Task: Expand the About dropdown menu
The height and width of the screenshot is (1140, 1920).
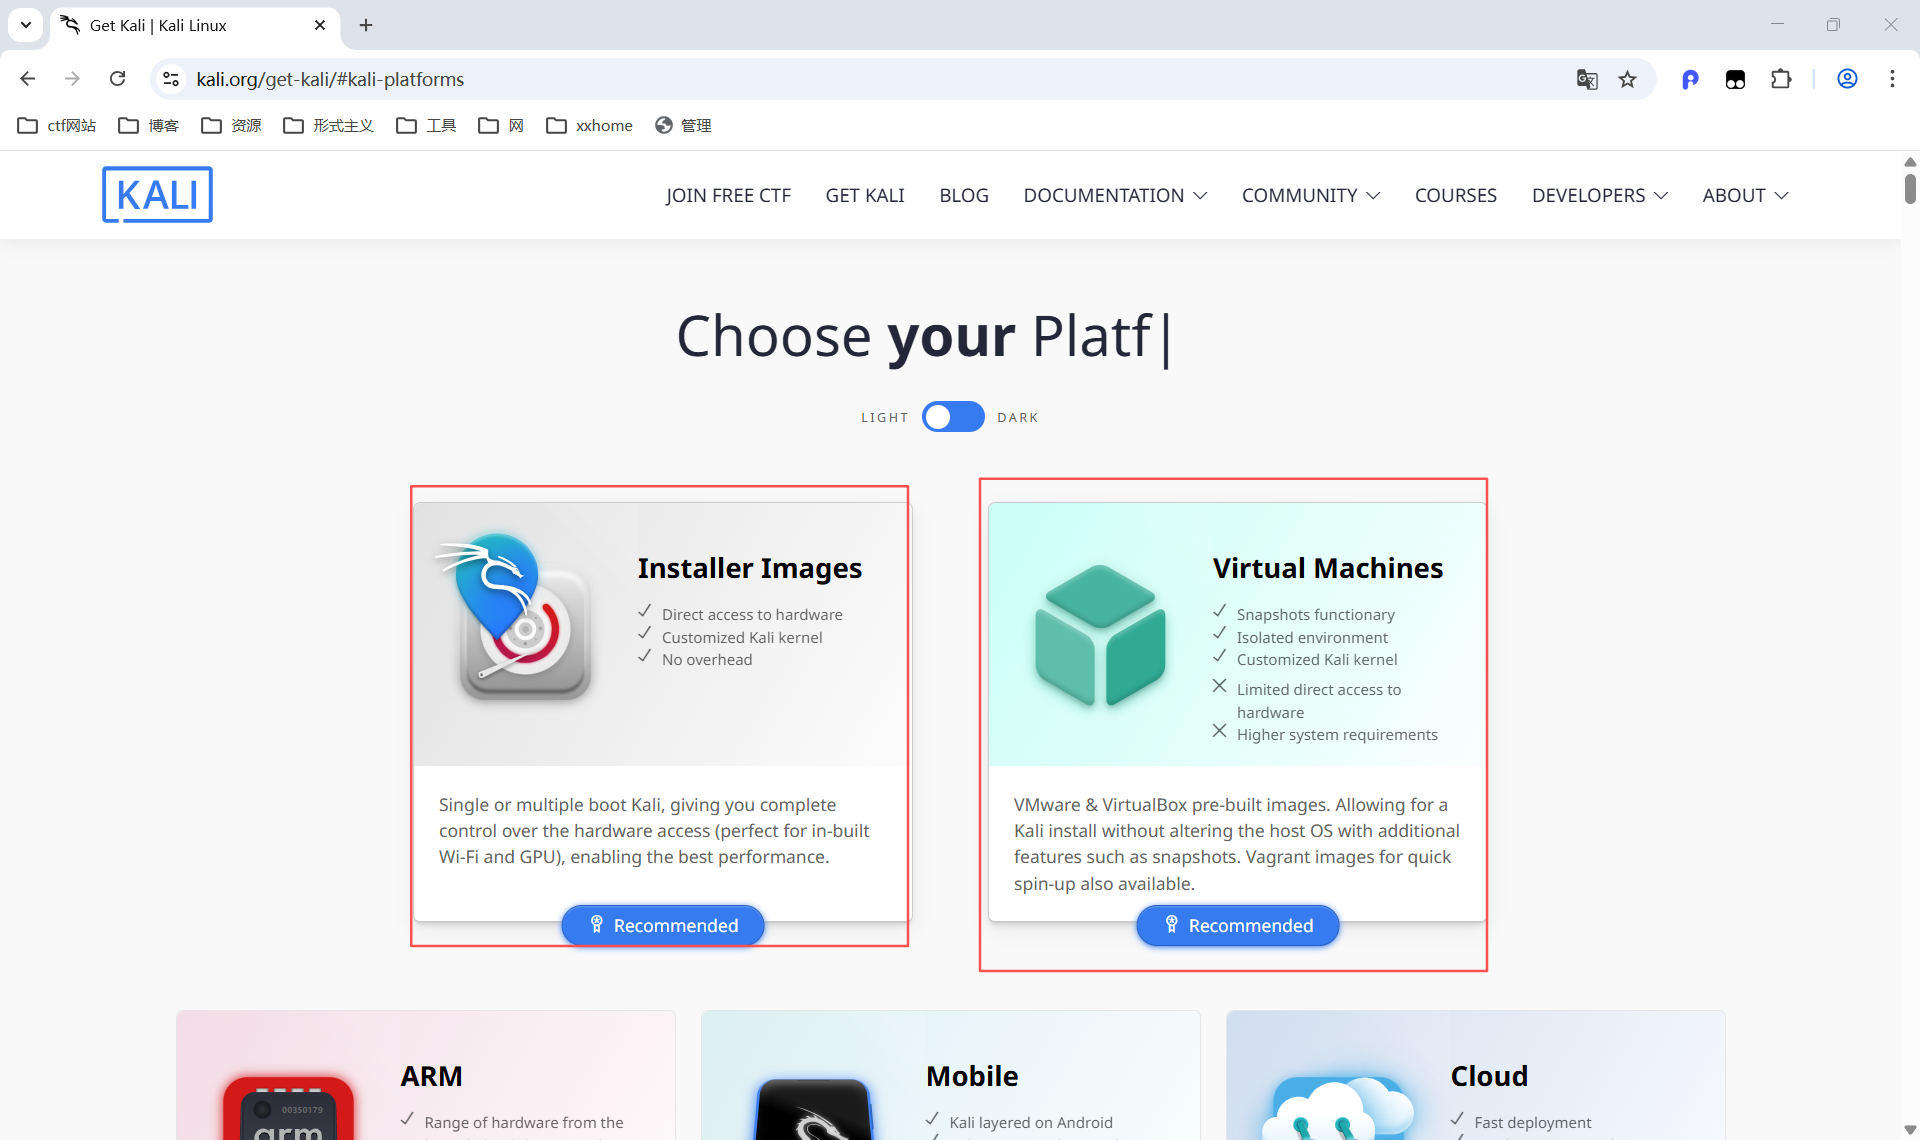Action: tap(1746, 195)
